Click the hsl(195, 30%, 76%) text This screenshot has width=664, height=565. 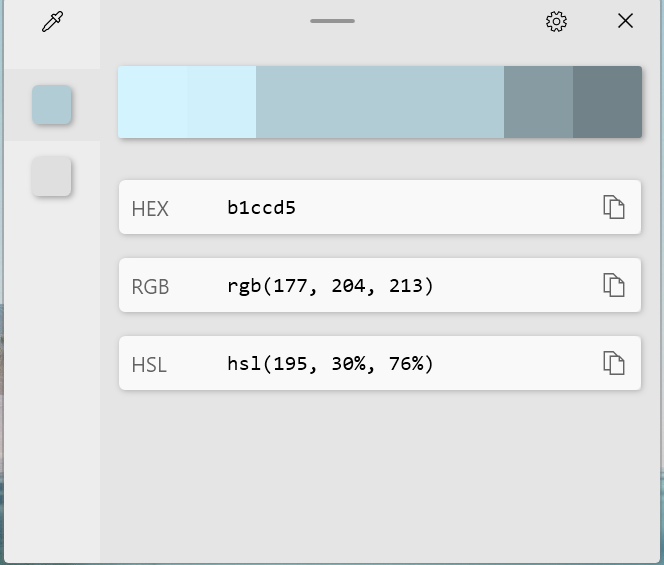(x=330, y=364)
